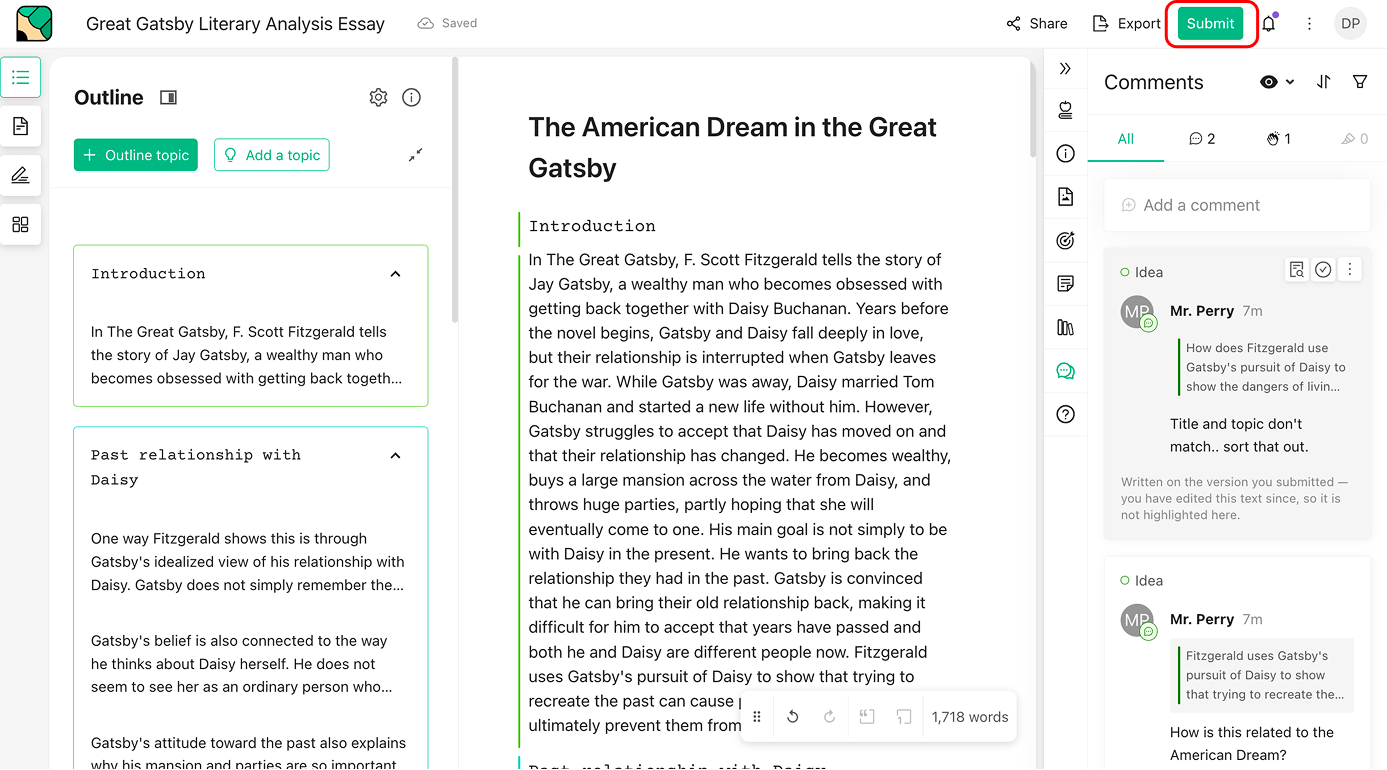Toggle comment visibility with the eye icon

pyautogui.click(x=1269, y=82)
